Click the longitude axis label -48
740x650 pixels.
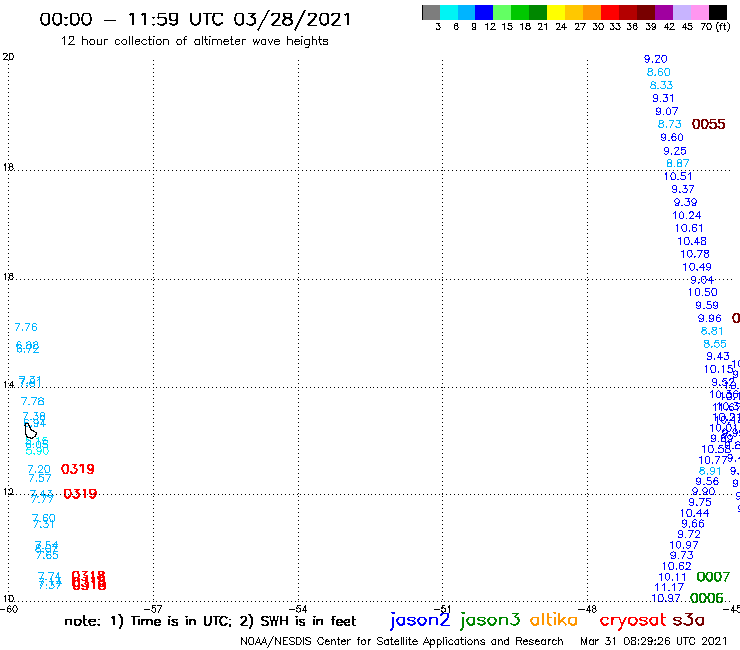pyautogui.click(x=589, y=609)
